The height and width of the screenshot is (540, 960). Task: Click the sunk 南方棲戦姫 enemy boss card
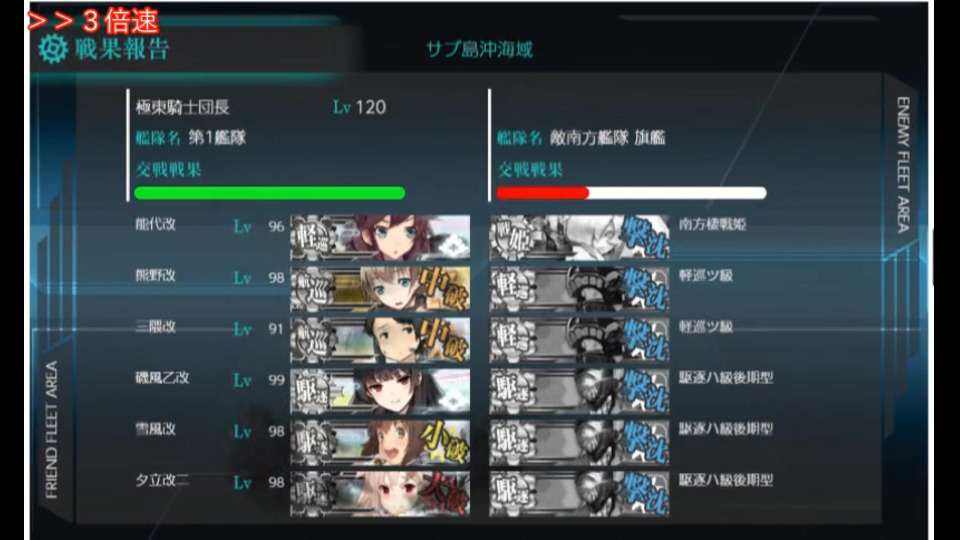579,238
